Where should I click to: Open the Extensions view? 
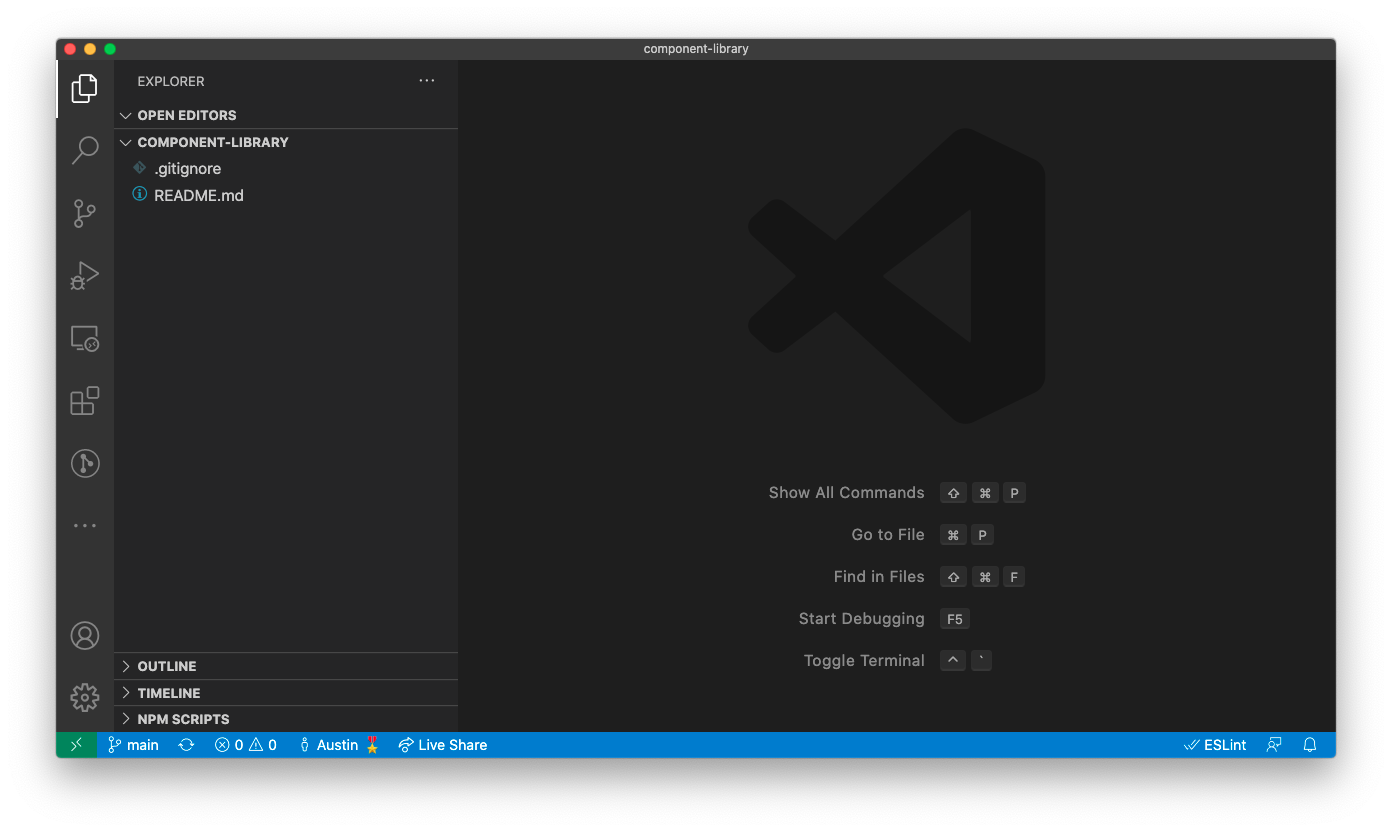pyautogui.click(x=85, y=401)
